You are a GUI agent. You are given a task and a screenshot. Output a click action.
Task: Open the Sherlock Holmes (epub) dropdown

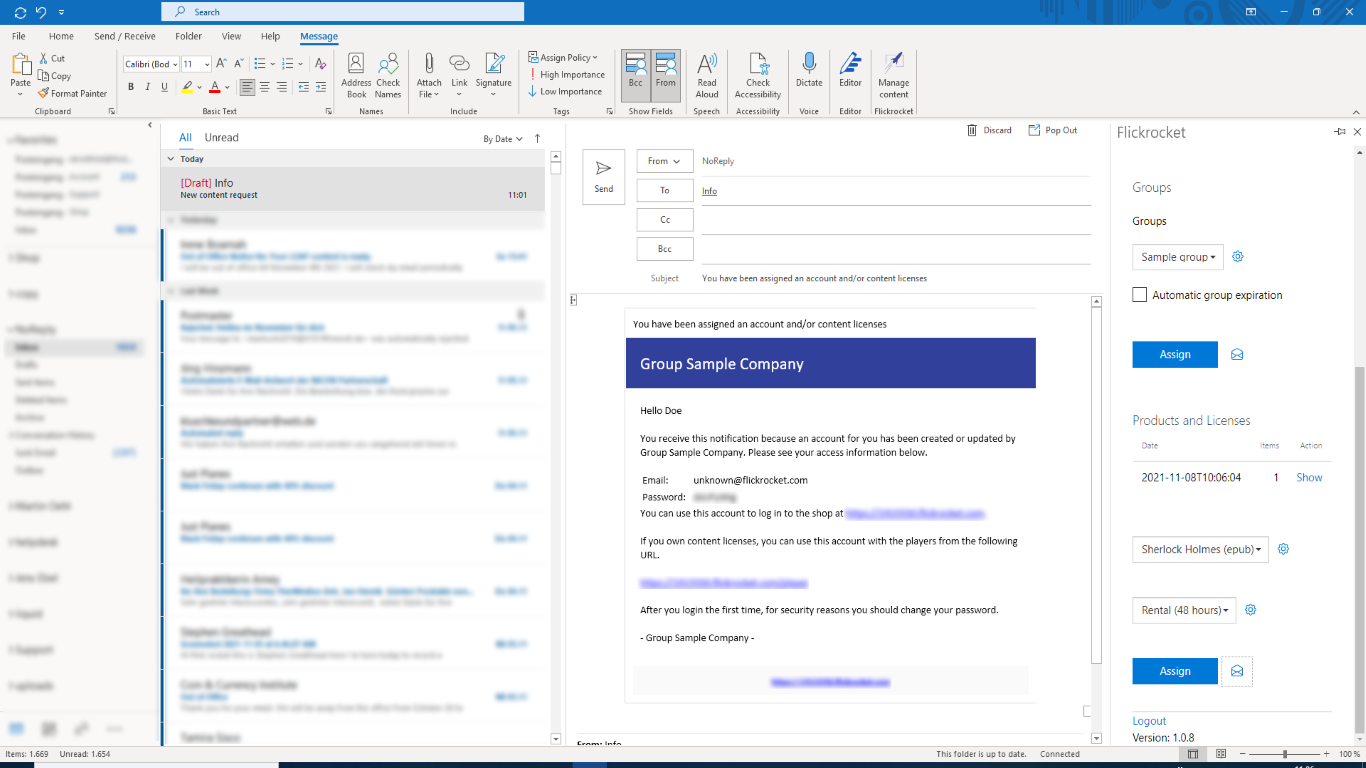(1200, 549)
